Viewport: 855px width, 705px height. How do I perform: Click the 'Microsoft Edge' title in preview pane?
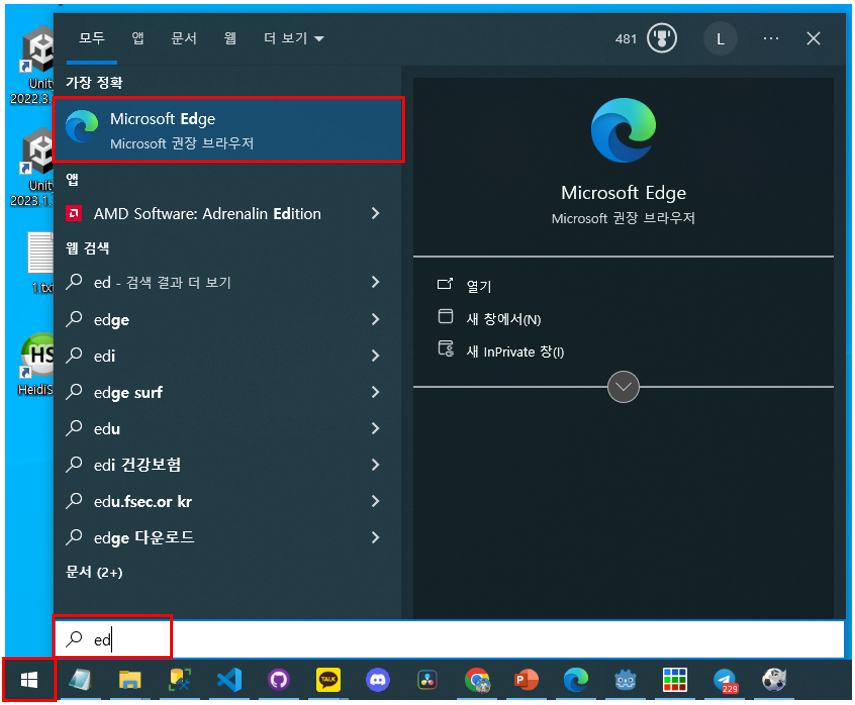click(x=623, y=193)
